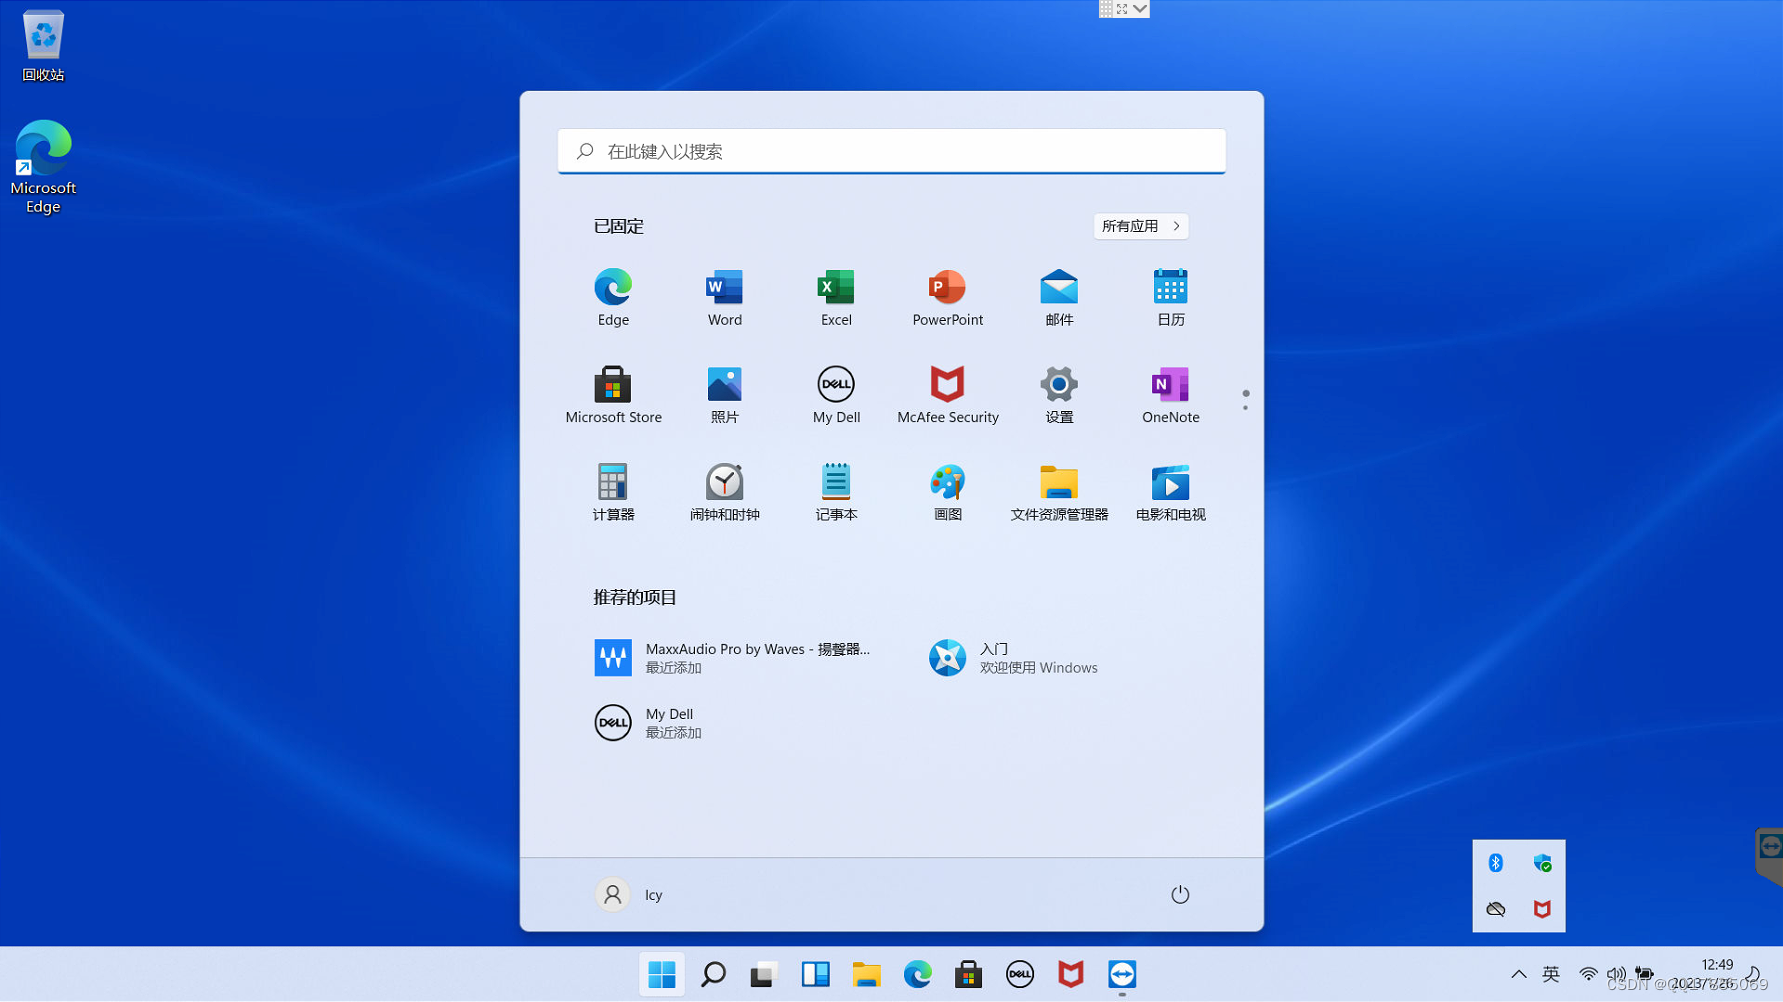Launch Word from pinned apps
This screenshot has height=1002, width=1783.
pyautogui.click(x=724, y=298)
